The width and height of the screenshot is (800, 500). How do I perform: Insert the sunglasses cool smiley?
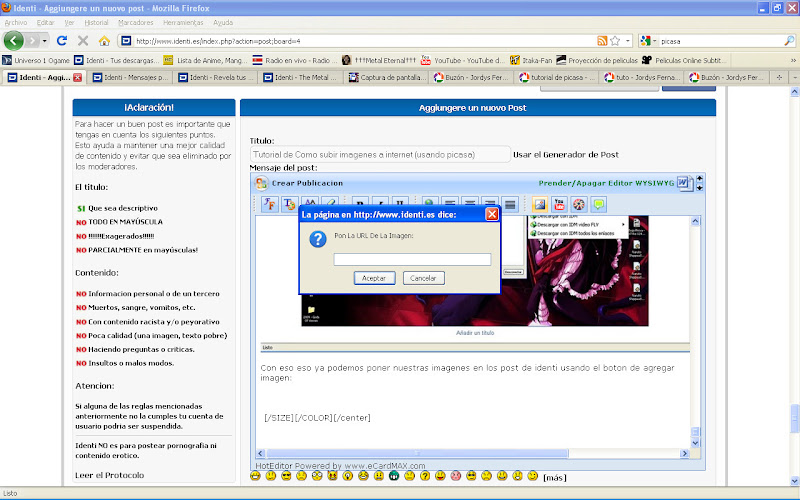click(x=286, y=476)
